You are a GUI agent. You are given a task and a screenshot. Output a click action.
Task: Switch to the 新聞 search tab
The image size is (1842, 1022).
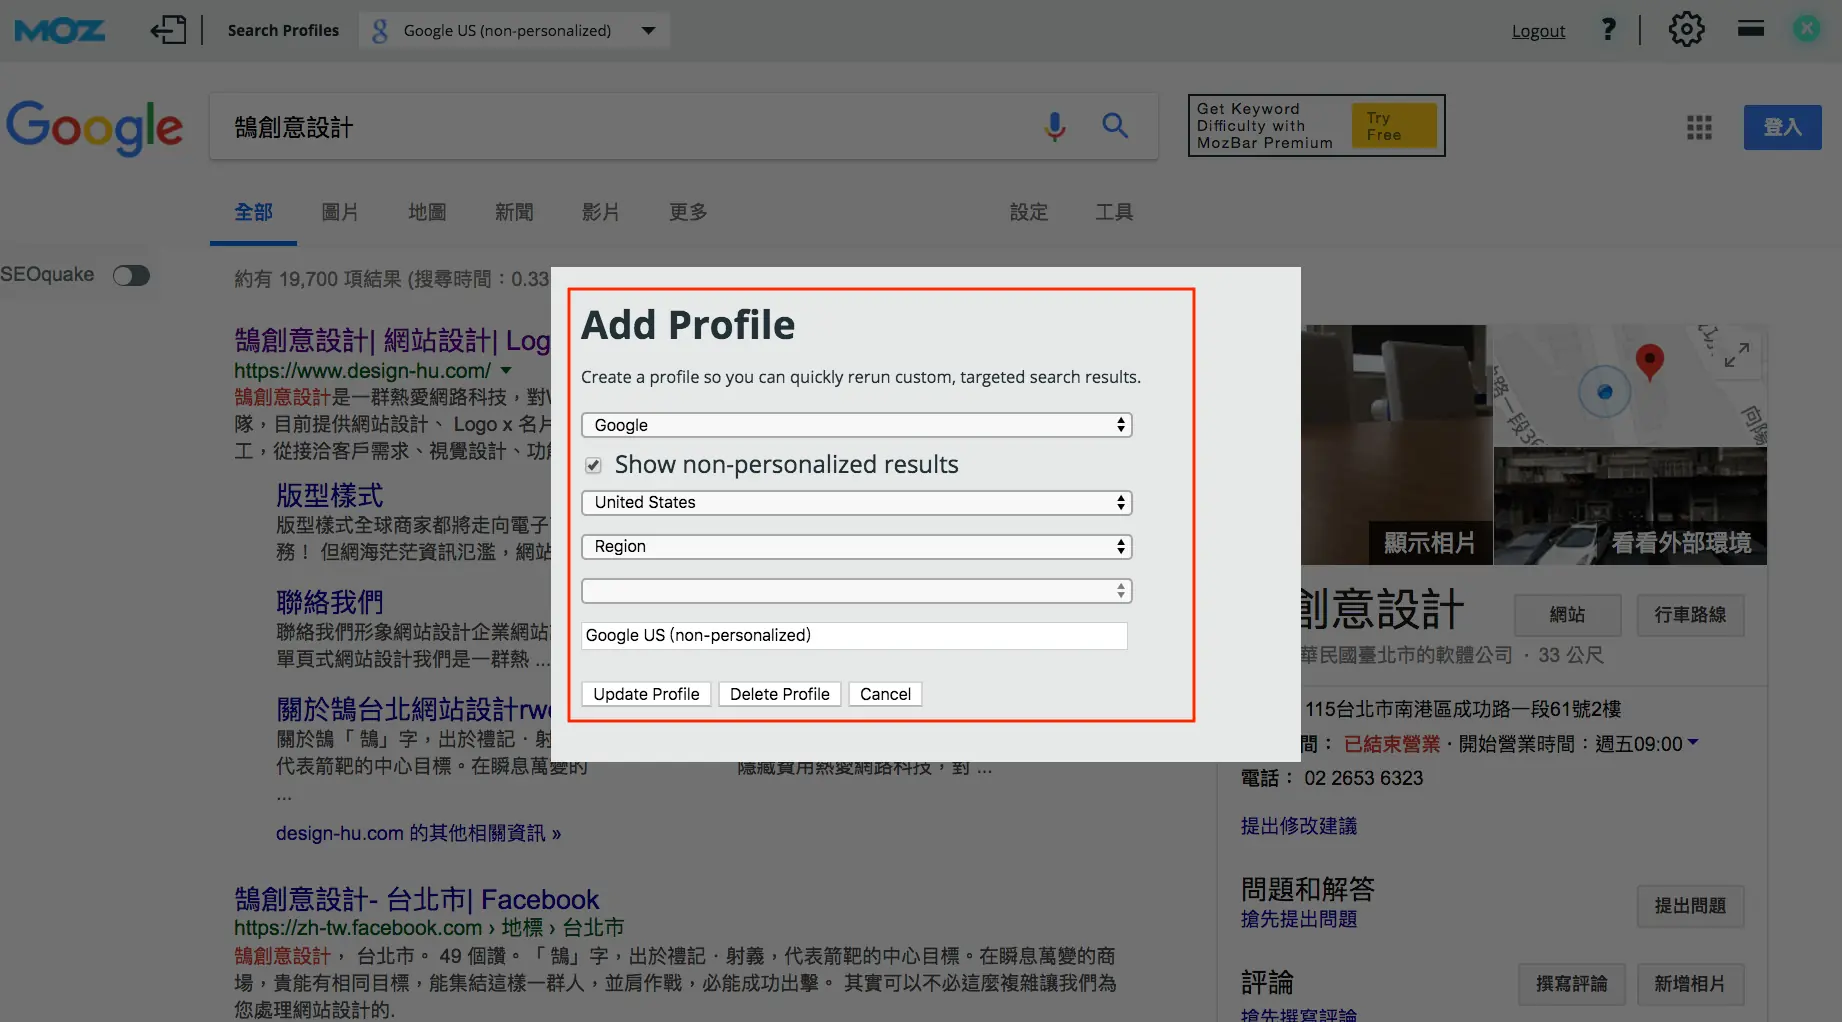pos(514,212)
